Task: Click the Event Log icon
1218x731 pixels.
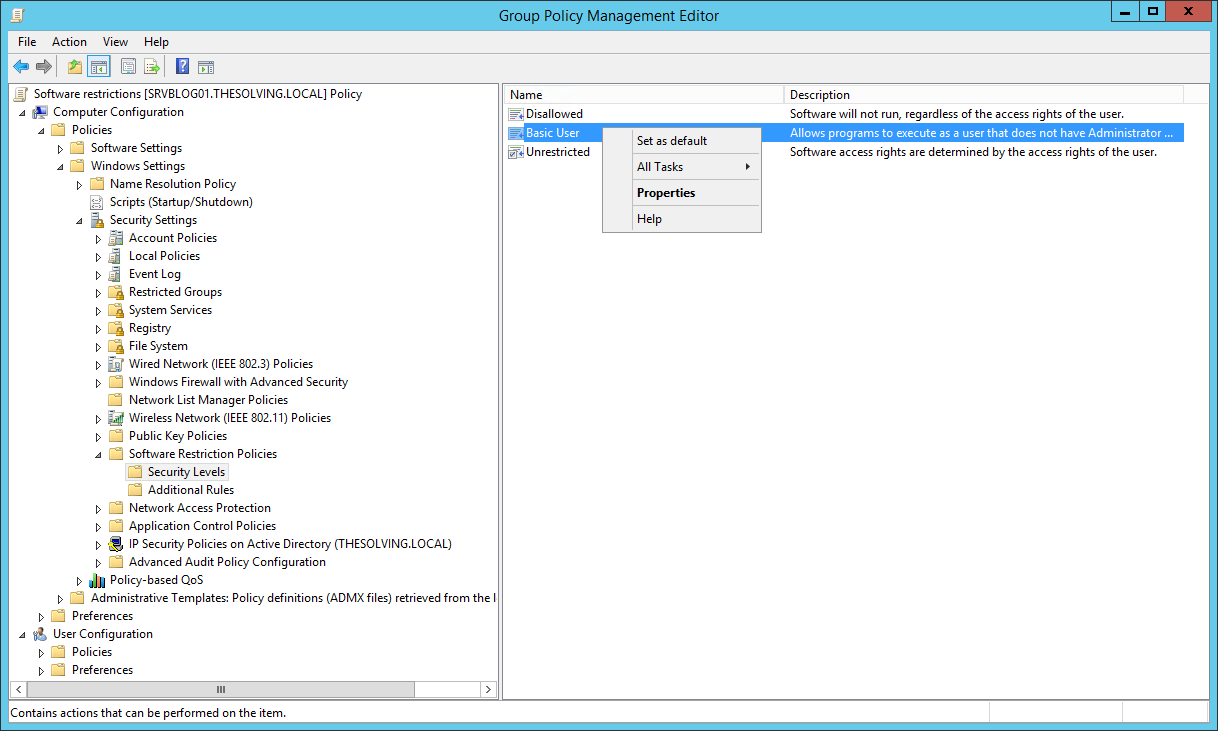Action: pos(116,274)
